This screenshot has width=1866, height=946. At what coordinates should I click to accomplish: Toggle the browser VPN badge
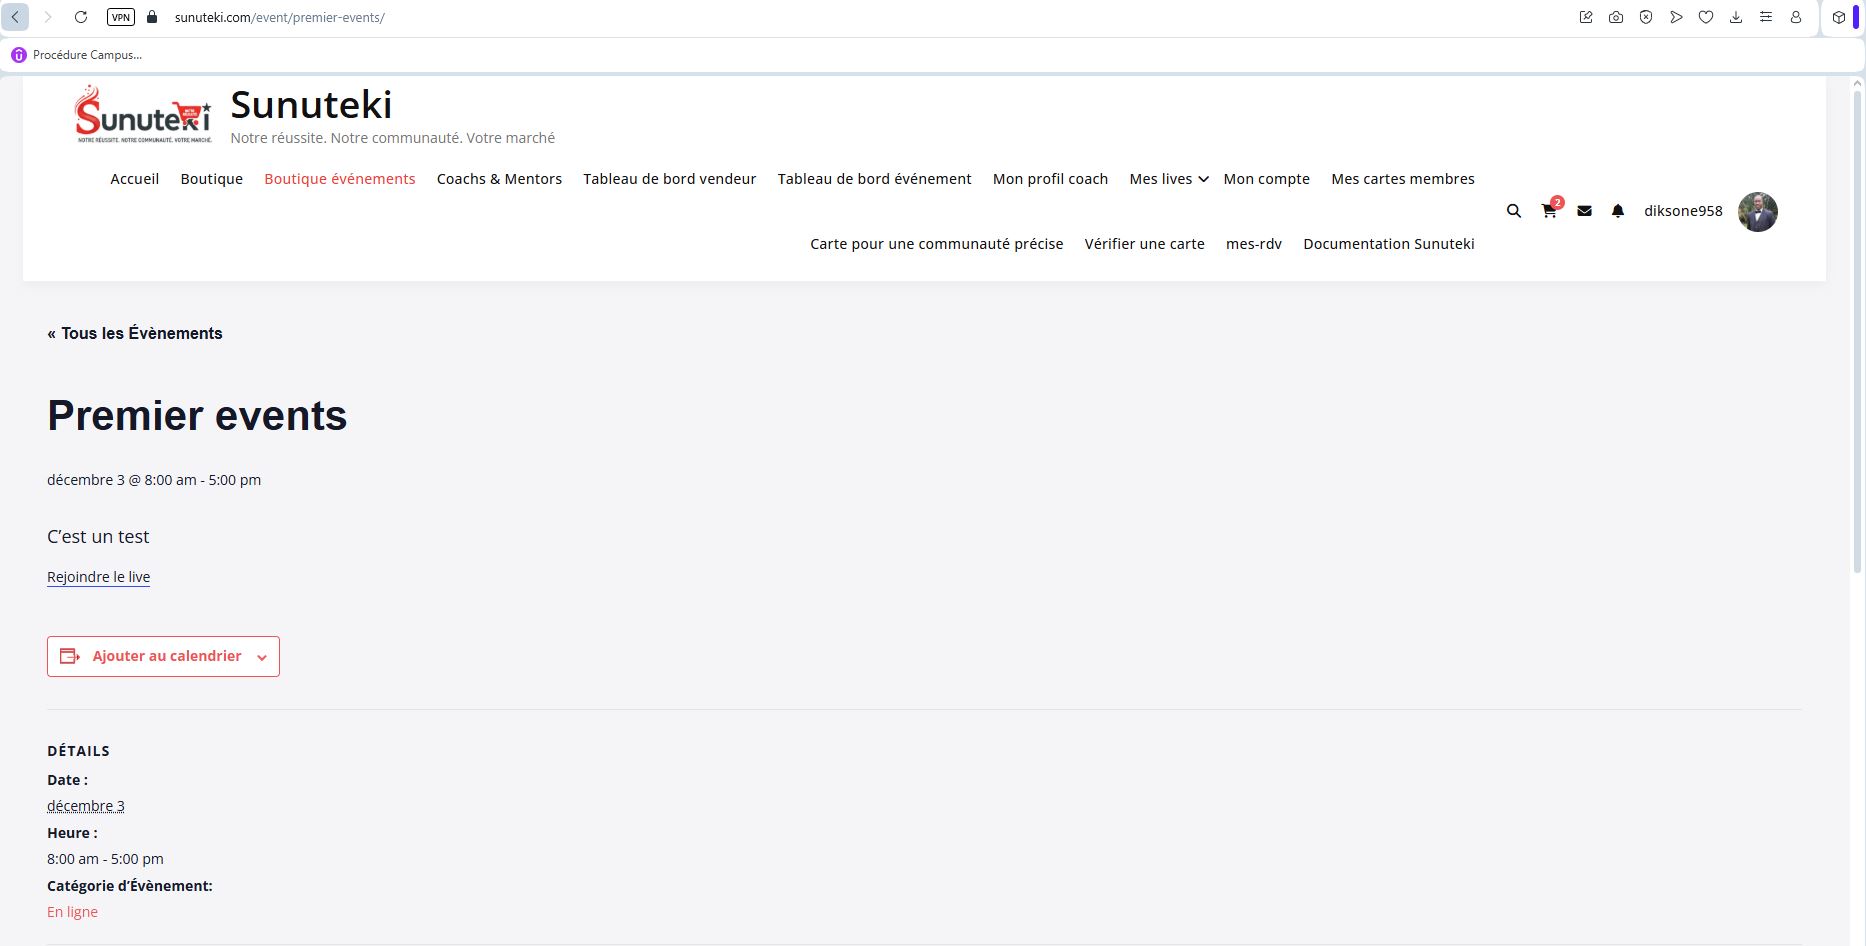(x=121, y=17)
